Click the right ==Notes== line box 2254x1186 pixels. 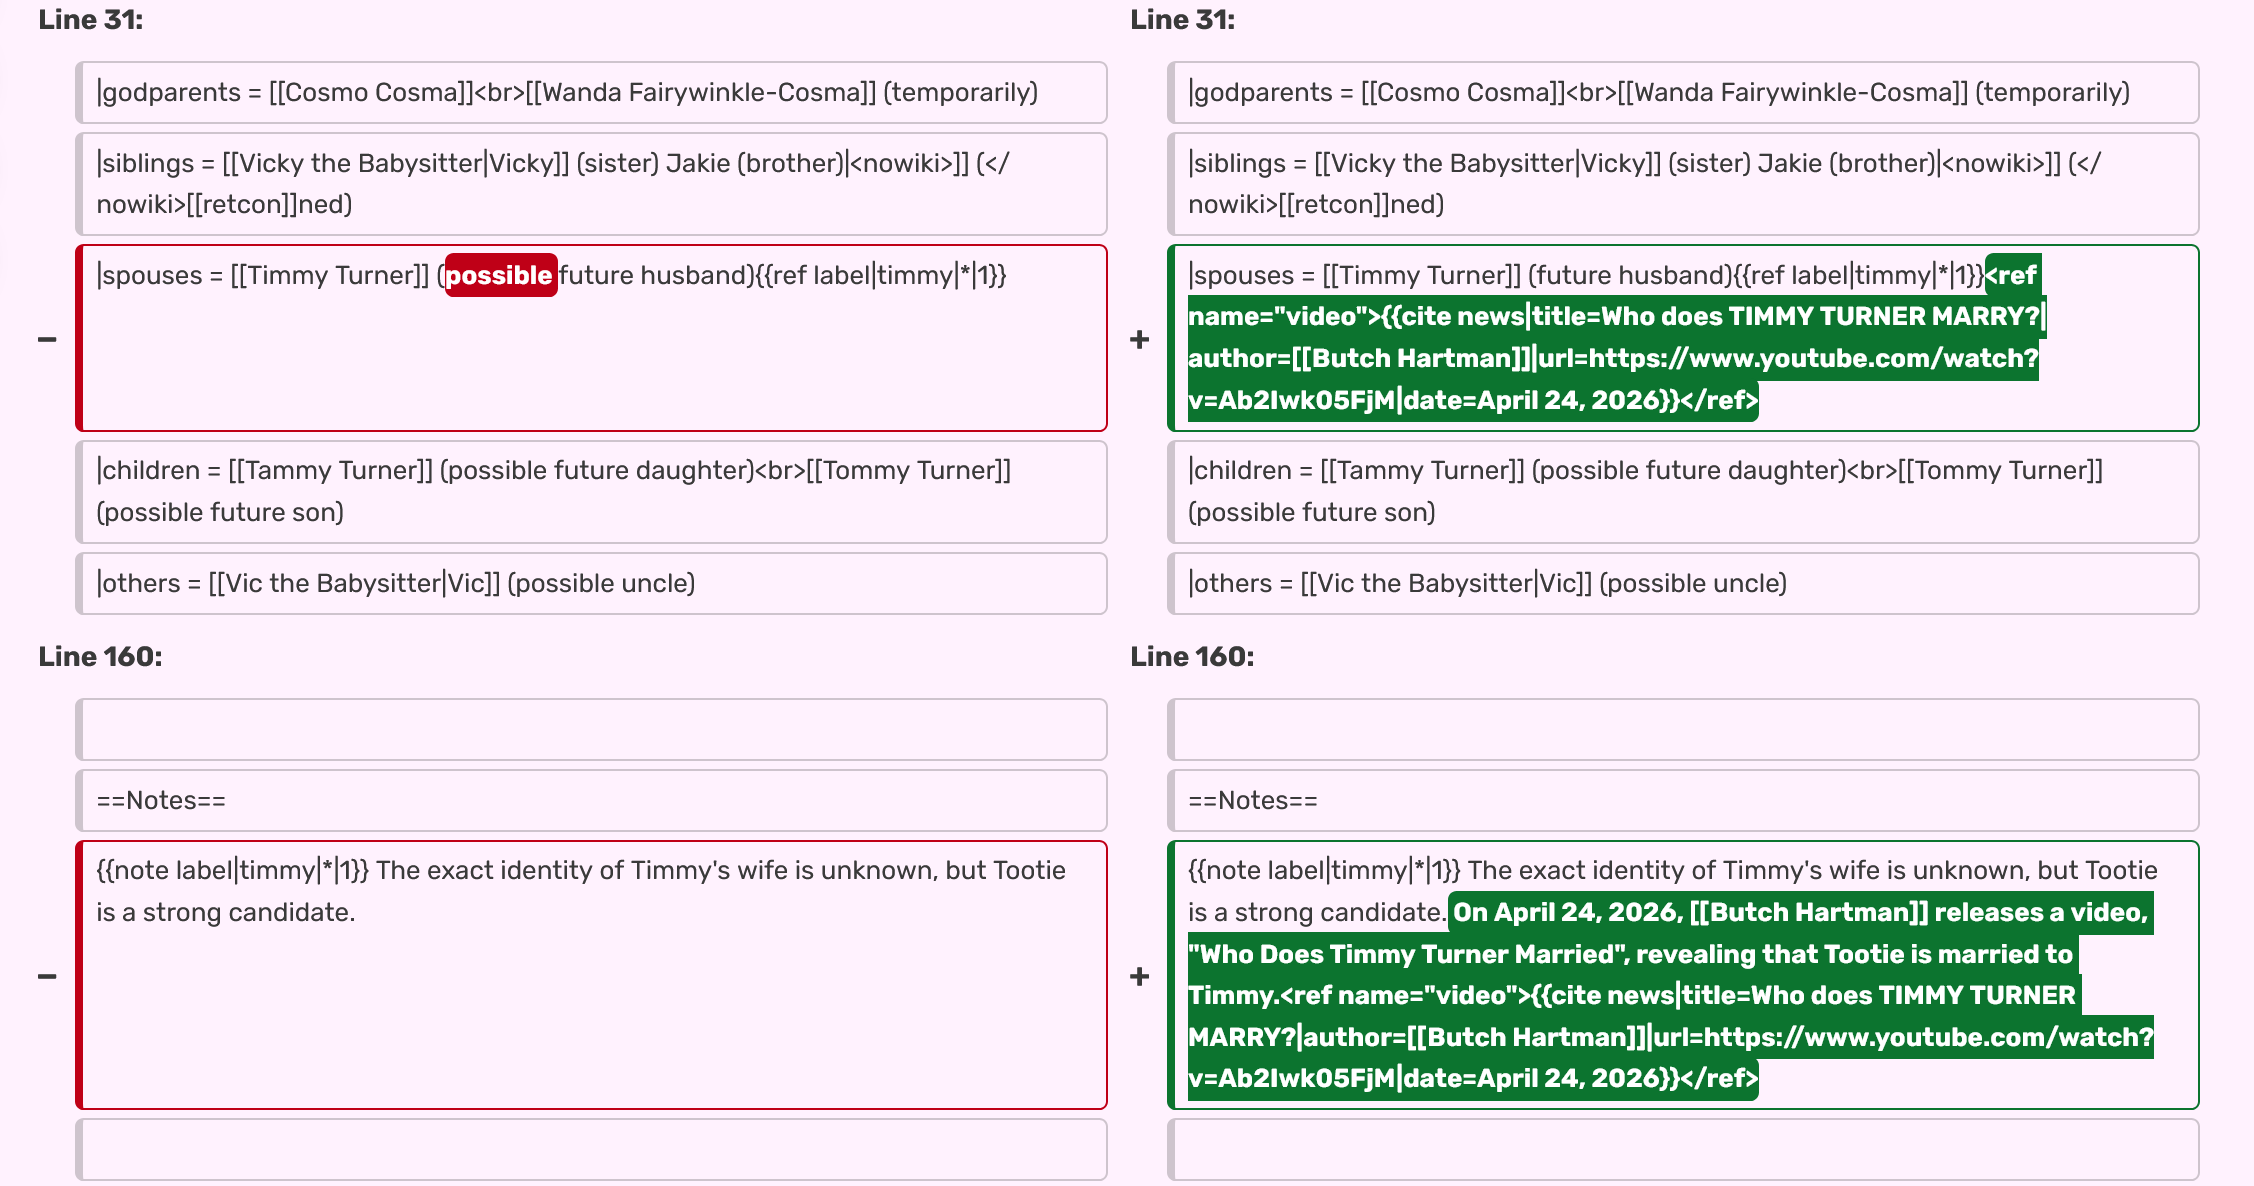tap(1682, 801)
